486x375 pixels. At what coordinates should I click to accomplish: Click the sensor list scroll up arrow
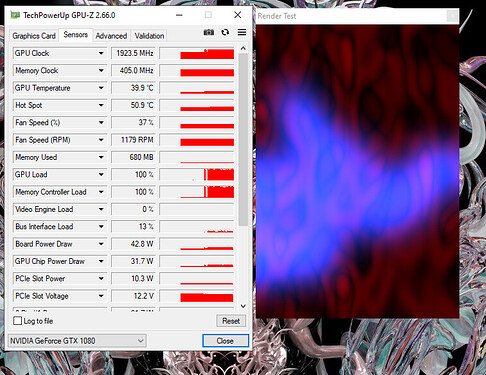point(243,49)
